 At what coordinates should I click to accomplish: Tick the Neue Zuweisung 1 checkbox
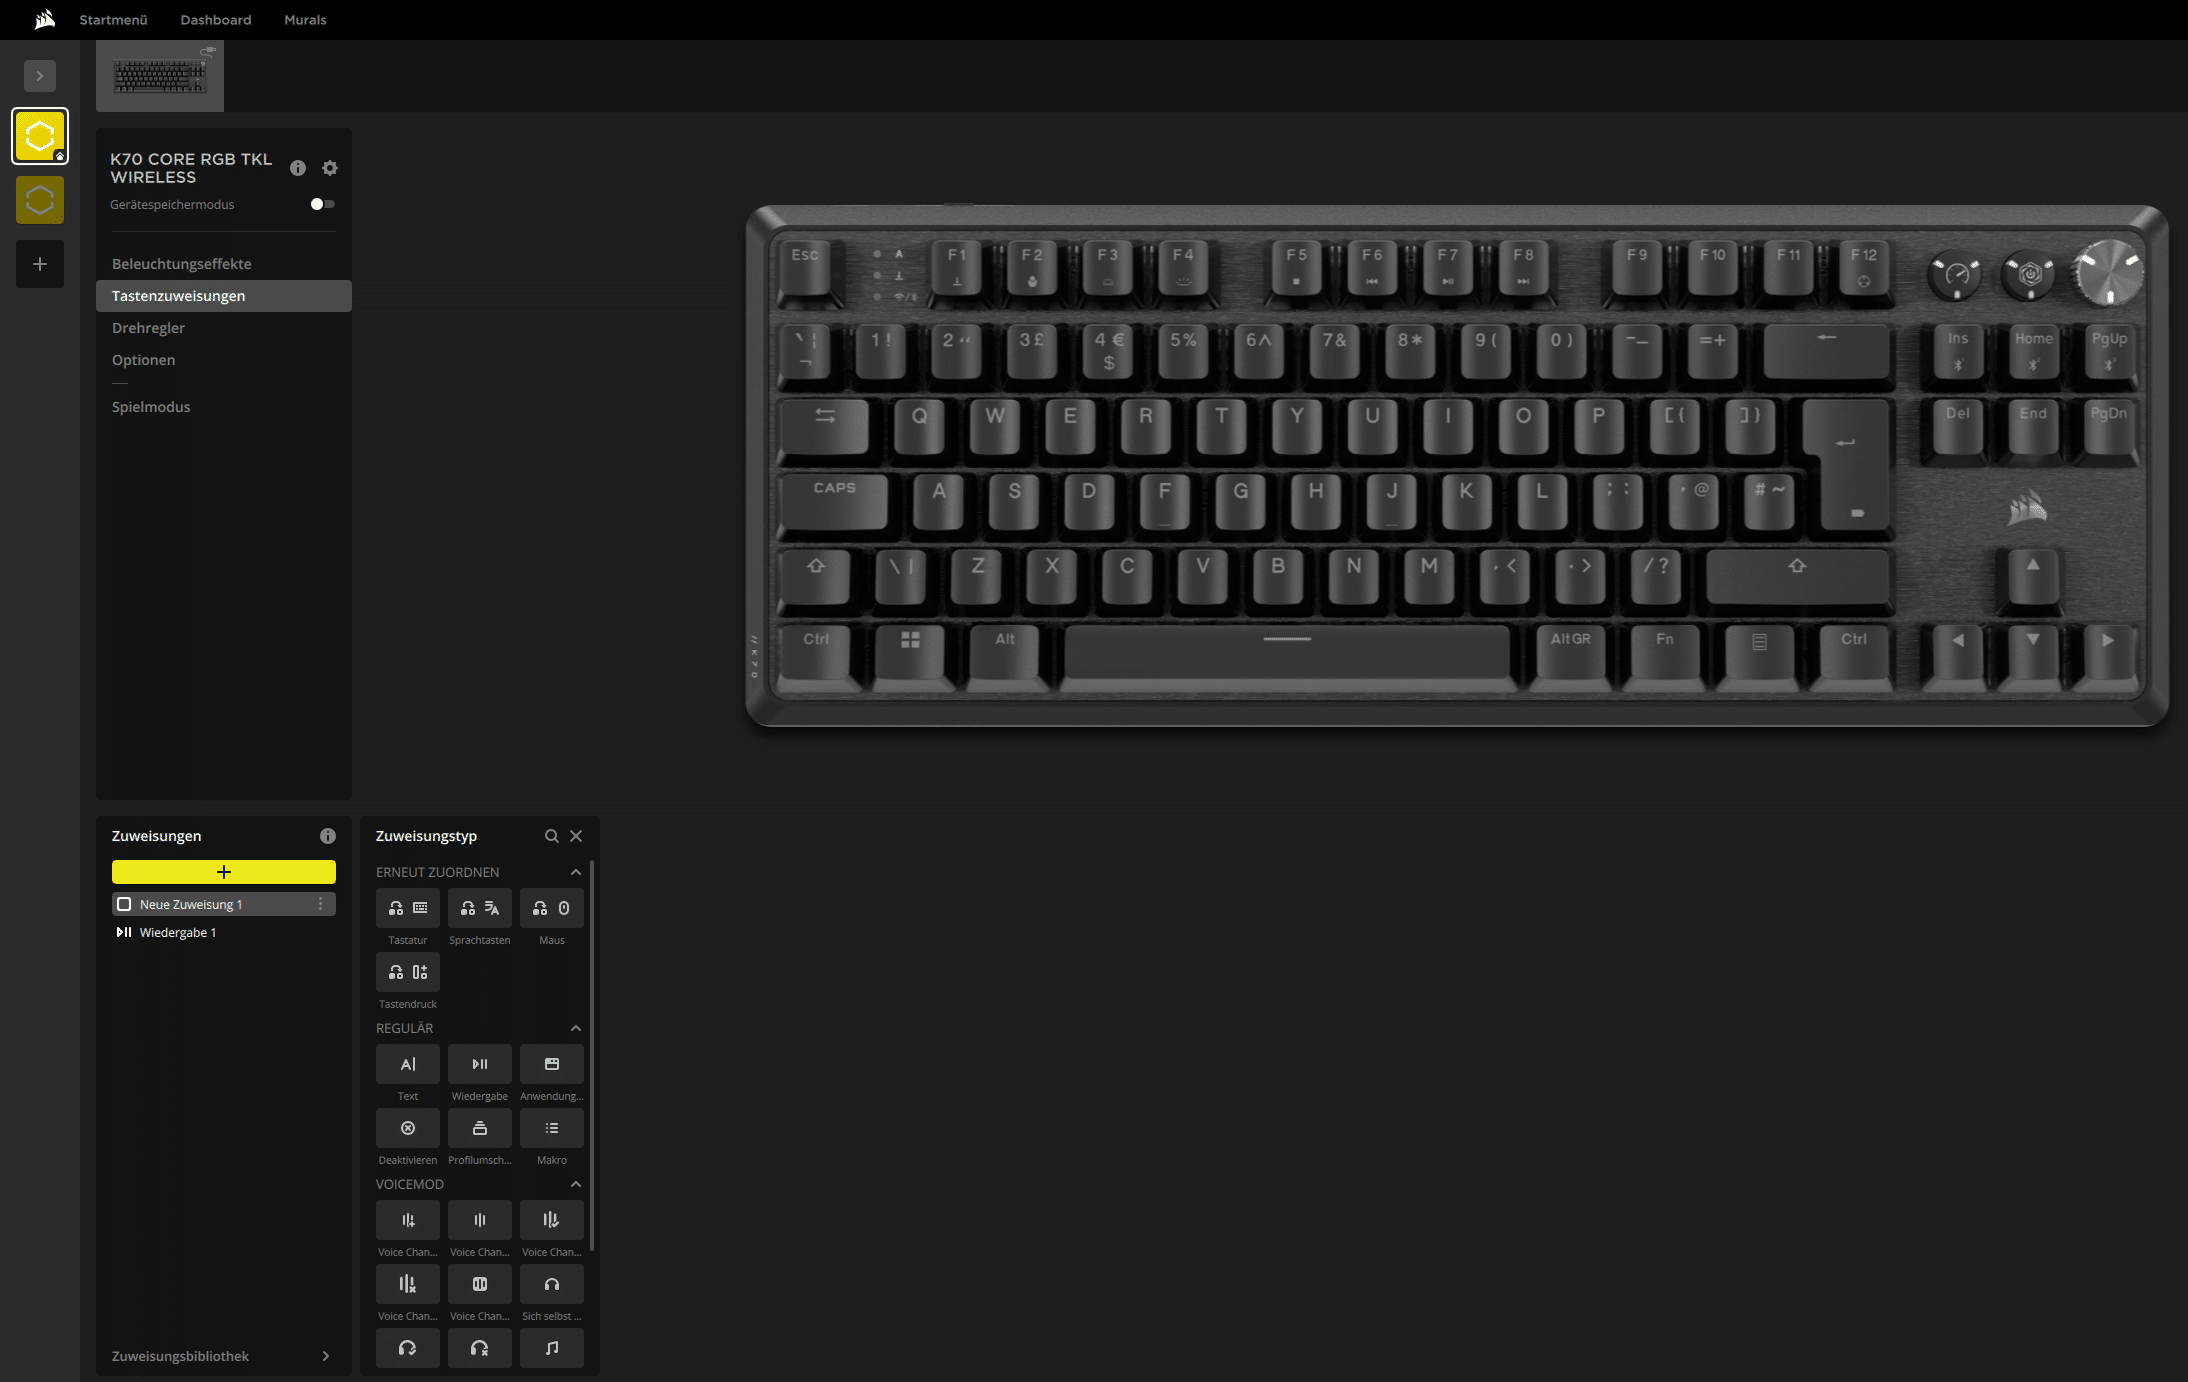[124, 904]
